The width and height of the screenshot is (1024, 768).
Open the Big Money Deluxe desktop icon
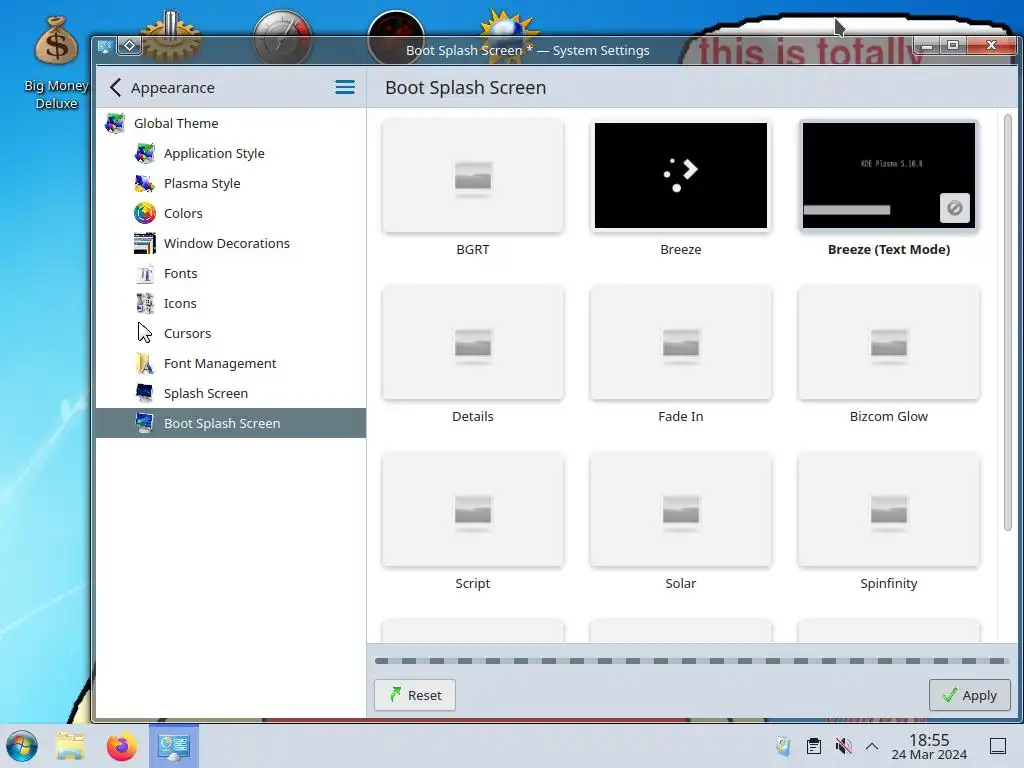(56, 63)
